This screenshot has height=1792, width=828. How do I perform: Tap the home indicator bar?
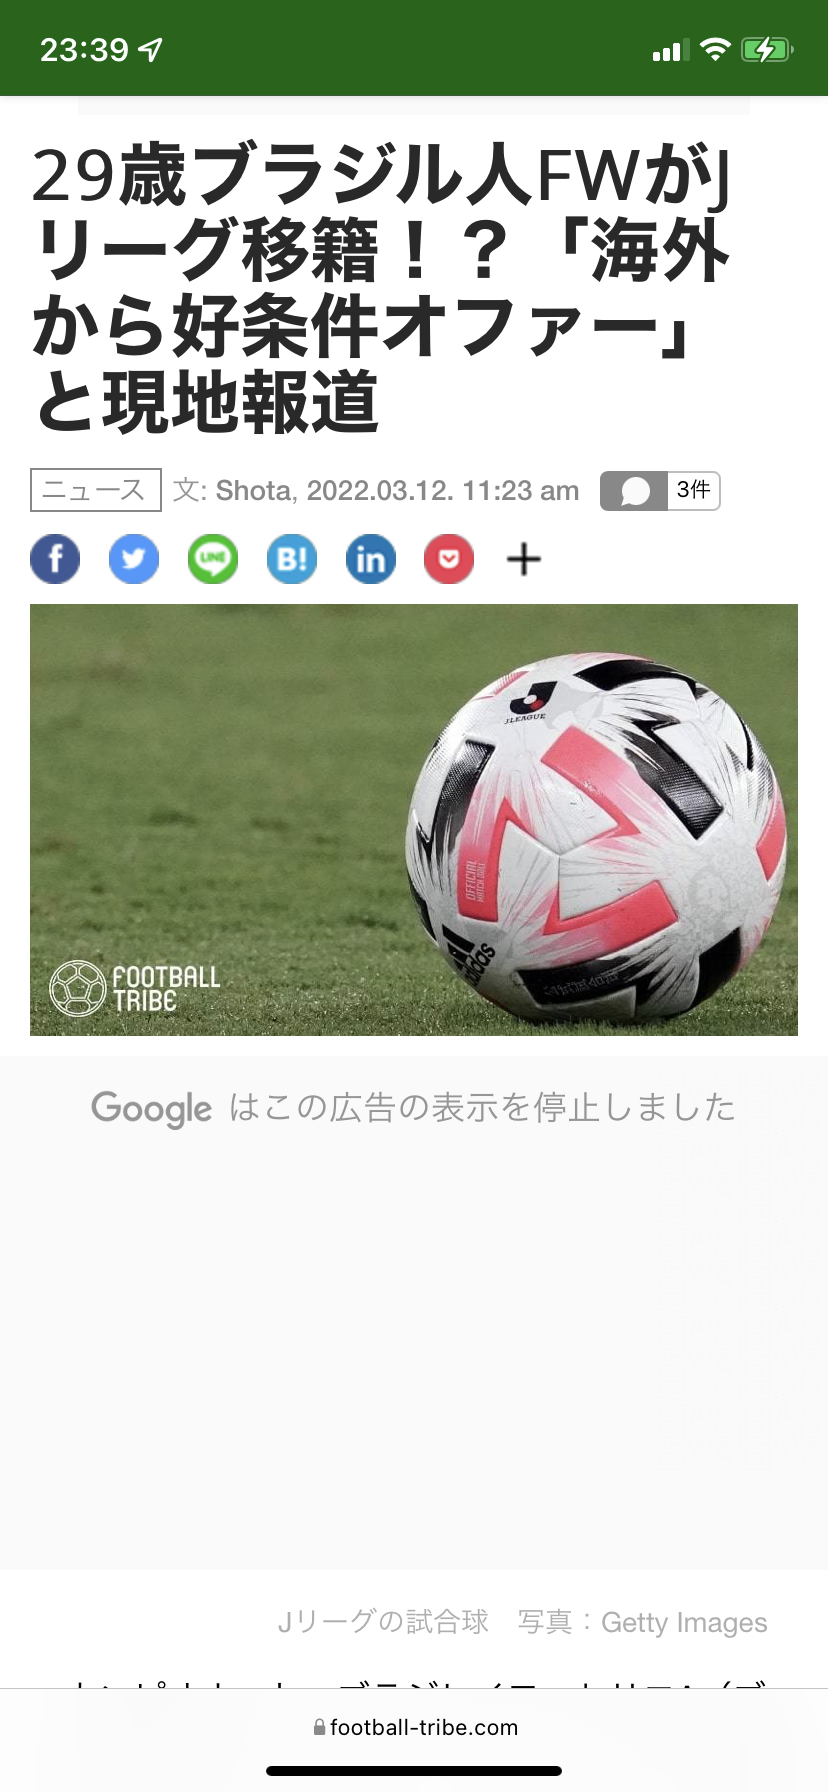[x=414, y=1771]
